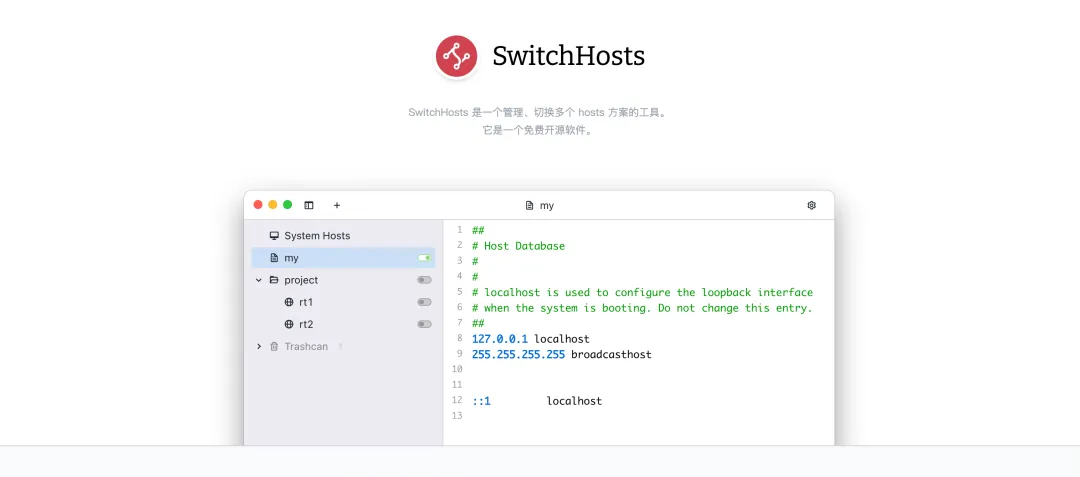Click the window title my
Viewport: 1080px width, 477px height.
(547, 206)
